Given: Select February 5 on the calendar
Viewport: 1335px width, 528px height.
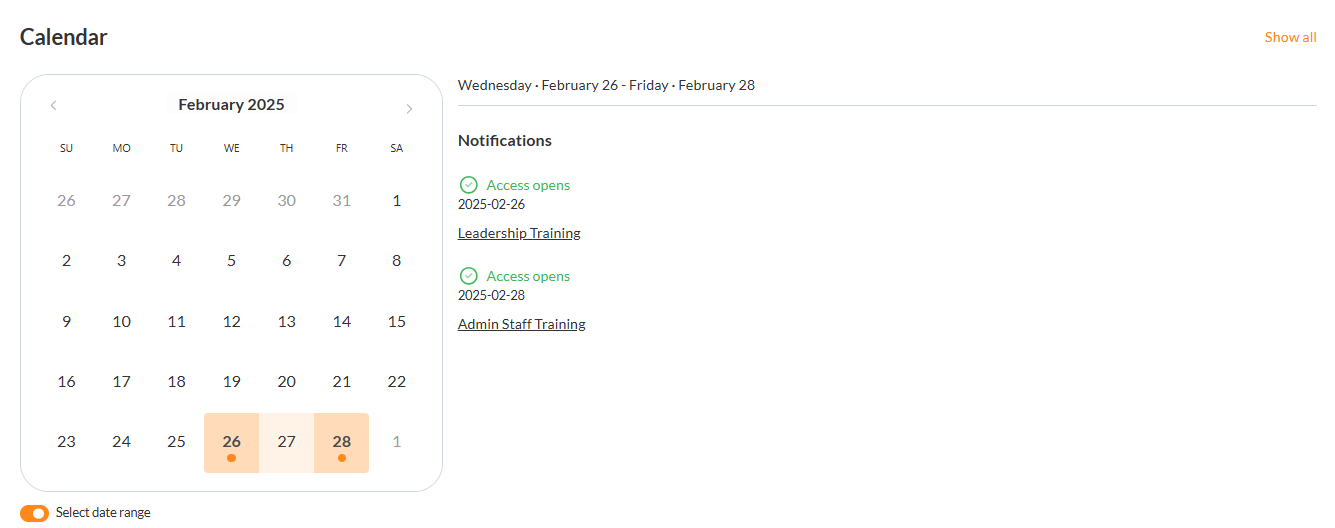Looking at the screenshot, I should 231,261.
